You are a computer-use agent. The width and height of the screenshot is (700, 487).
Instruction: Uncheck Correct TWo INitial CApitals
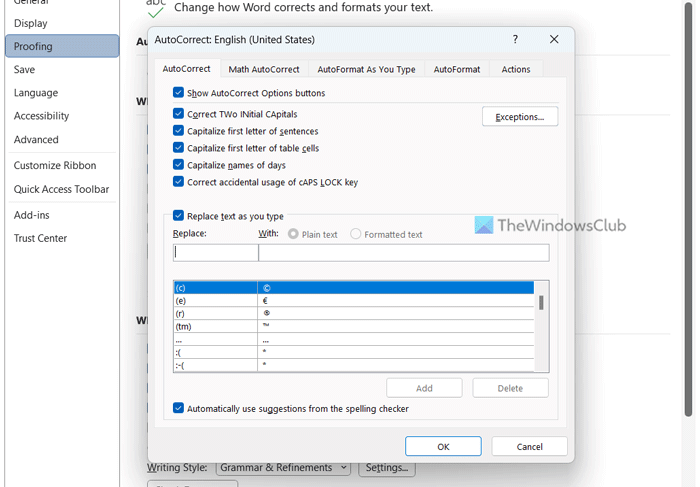pyautogui.click(x=178, y=113)
